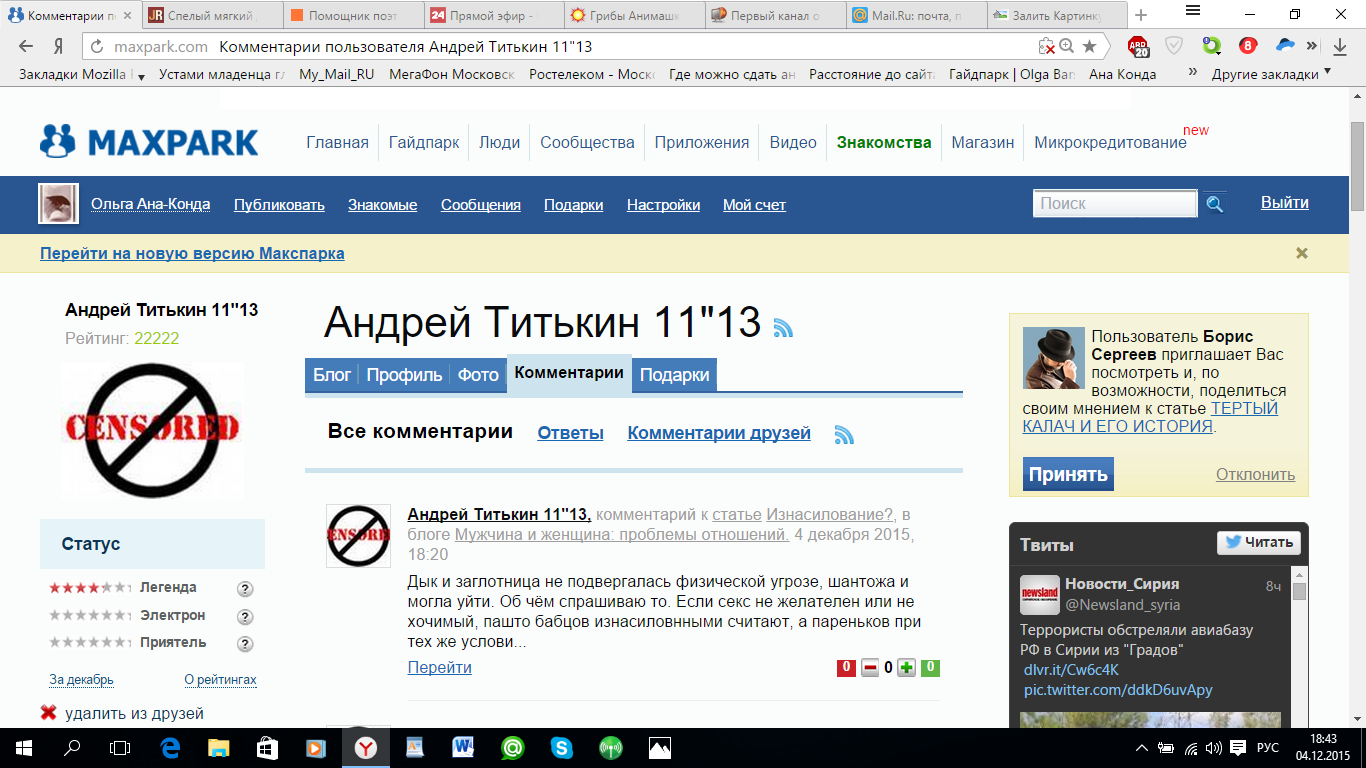Click the За декабрь rating link
This screenshot has width=1366, height=768.
point(81,680)
